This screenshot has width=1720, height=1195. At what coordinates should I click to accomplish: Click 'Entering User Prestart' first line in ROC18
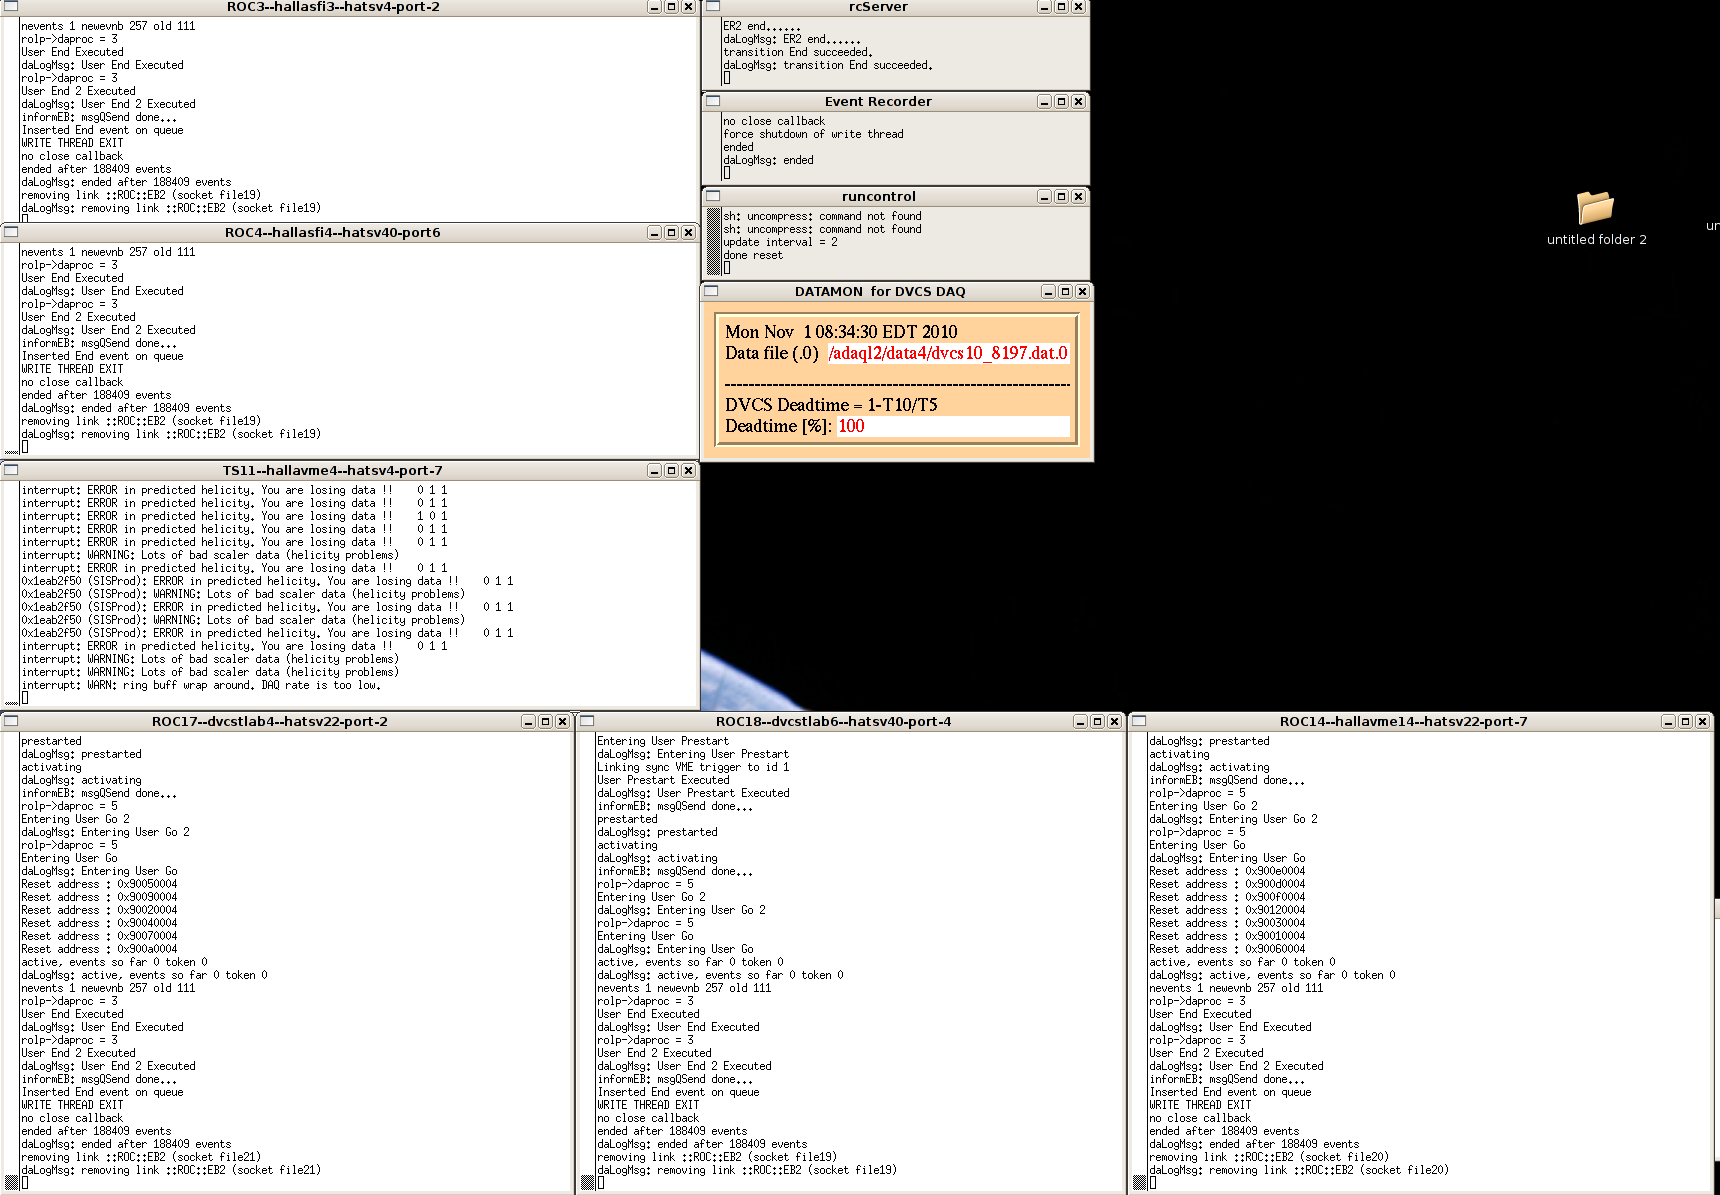tap(663, 741)
